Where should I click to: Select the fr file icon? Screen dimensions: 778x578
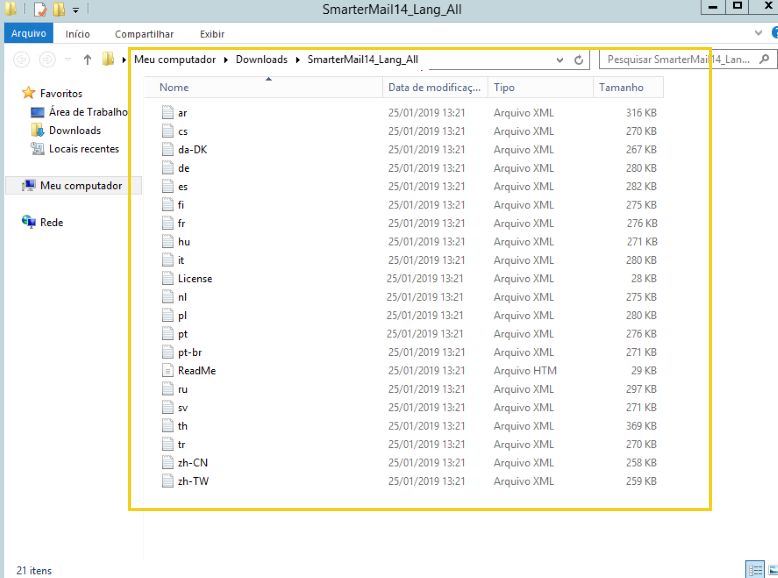point(168,223)
